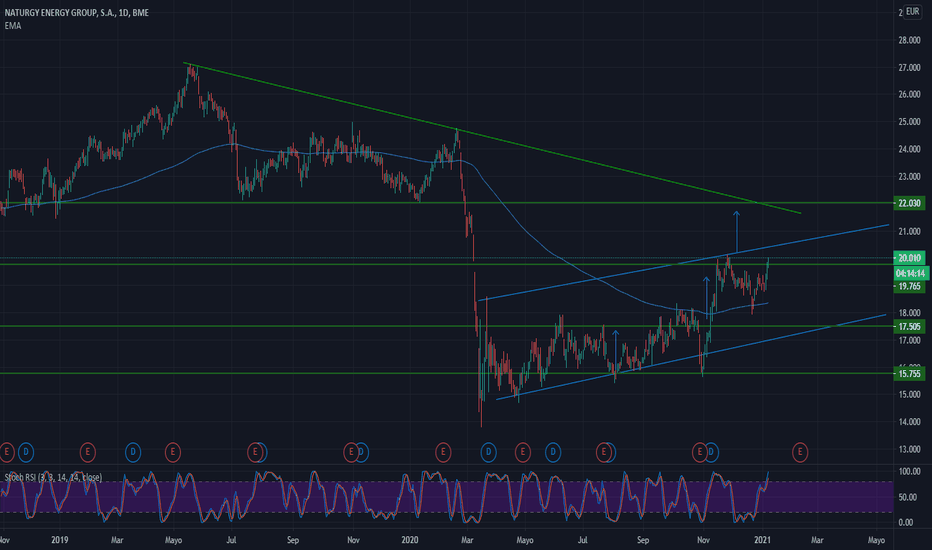This screenshot has width=932, height=550.
Task: Click the 100.00 Stoch RSI scale value
Action: [909, 472]
